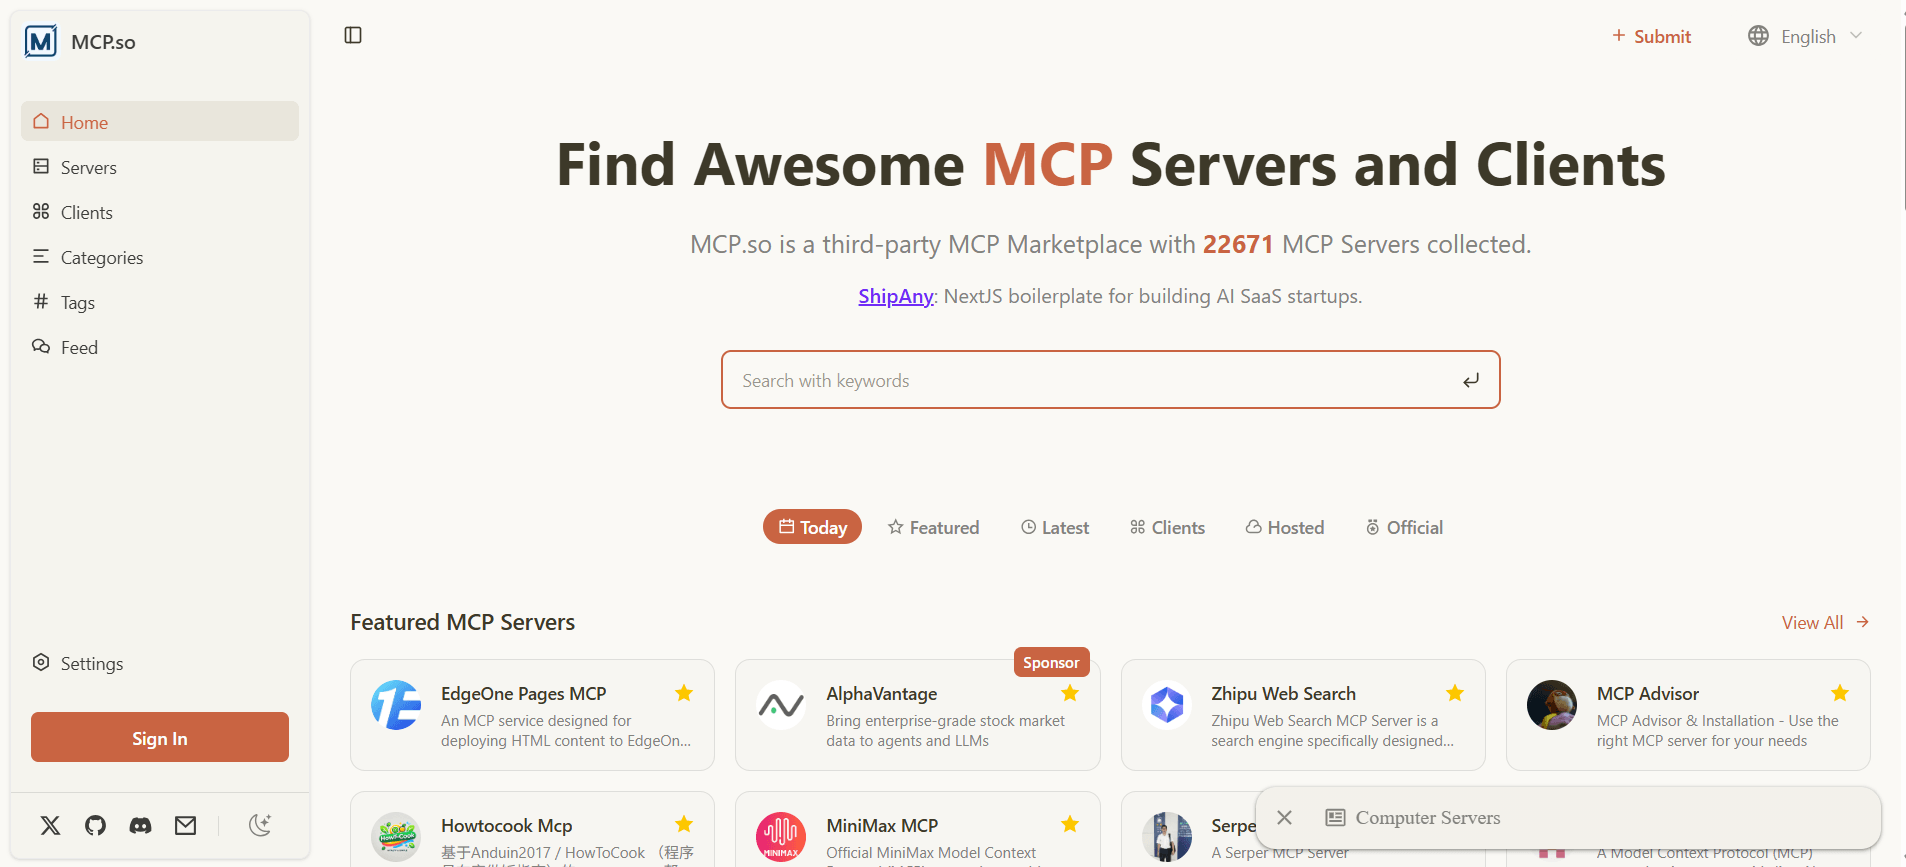This screenshot has width=1906, height=867.
Task: Click the star on AlphaVantage card
Action: pyautogui.click(x=1070, y=693)
